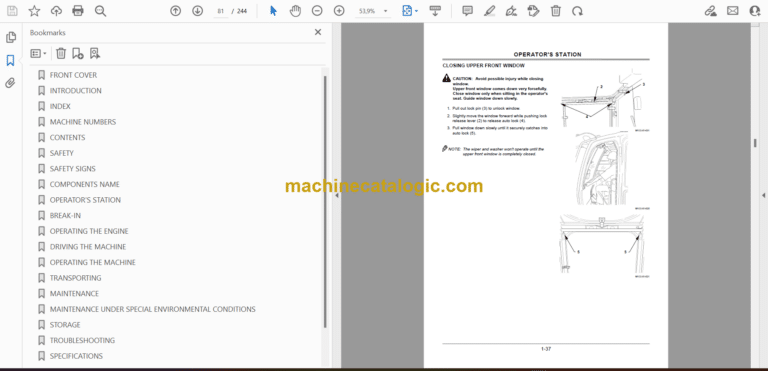The width and height of the screenshot is (768, 371).
Task: Open the Find text search tool
Action: pyautogui.click(x=100, y=11)
